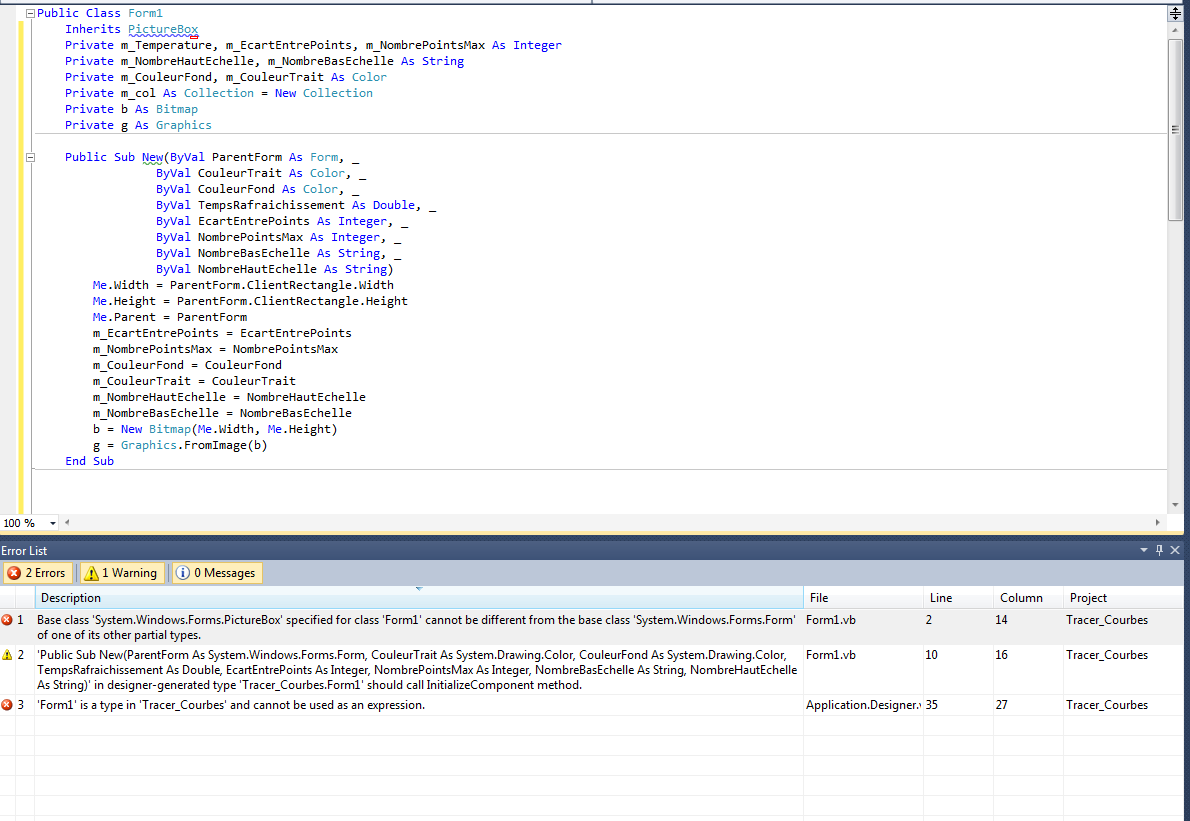This screenshot has height=821, width=1190.
Task: Toggle auto-hide pin on Error List panel
Action: pyautogui.click(x=1160, y=550)
